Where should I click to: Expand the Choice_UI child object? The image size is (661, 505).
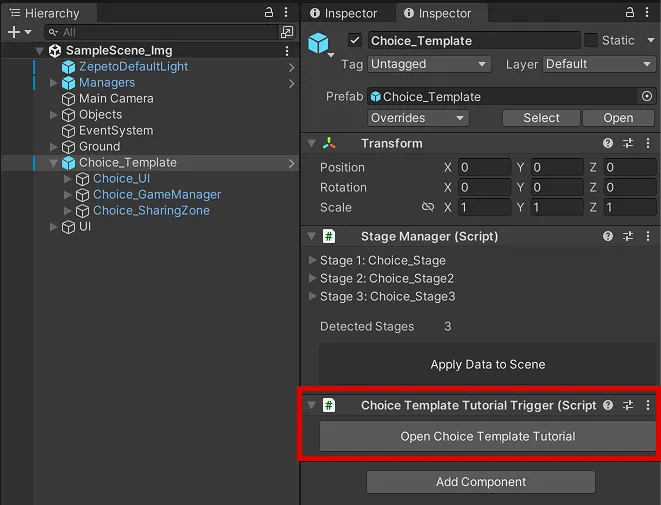click(x=67, y=179)
